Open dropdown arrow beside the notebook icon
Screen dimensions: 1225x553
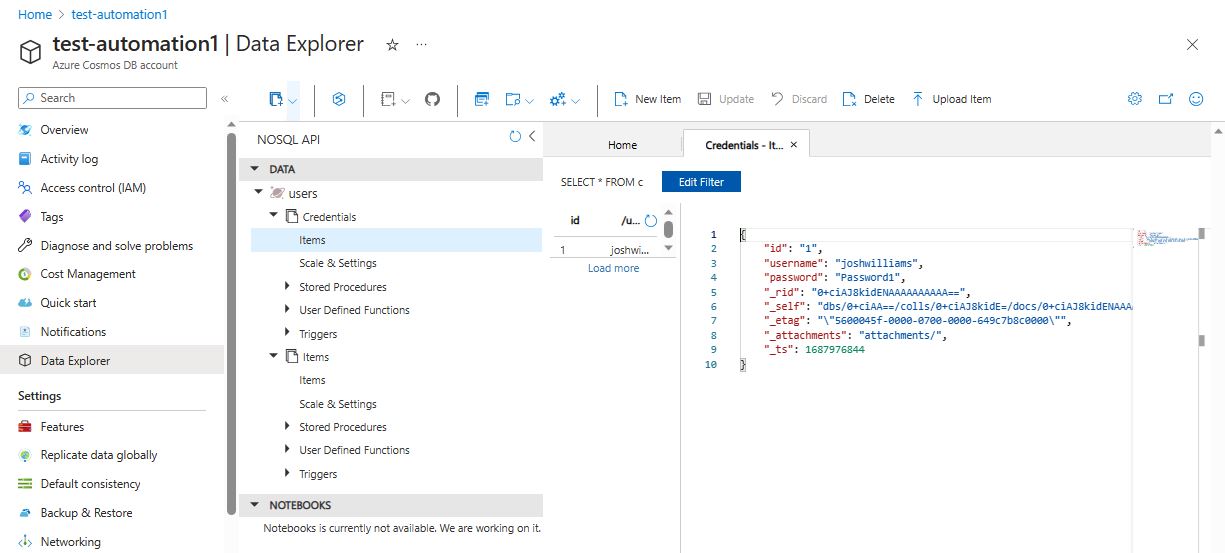[x=406, y=100]
